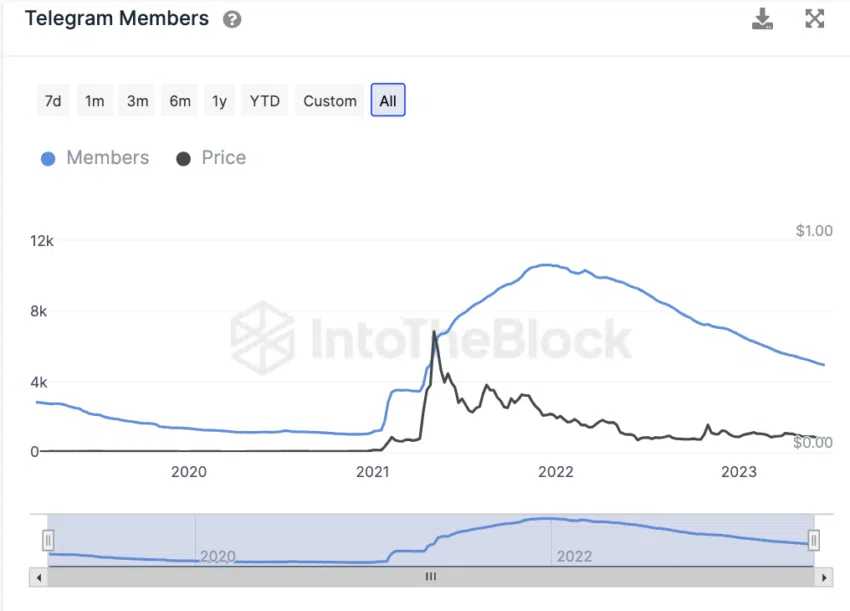
Task: Switch to 6m time range
Action: click(180, 101)
